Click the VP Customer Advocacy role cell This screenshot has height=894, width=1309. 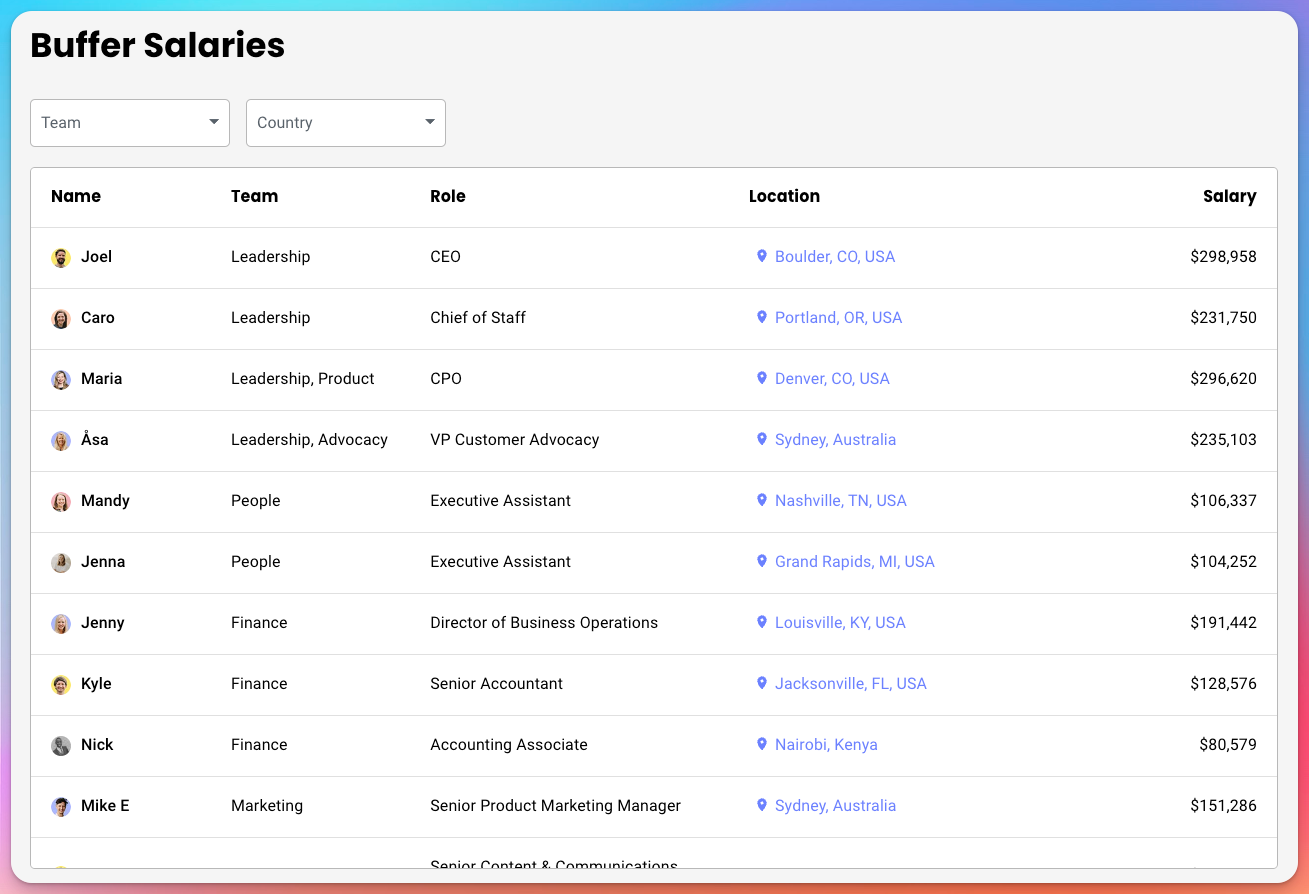515,440
